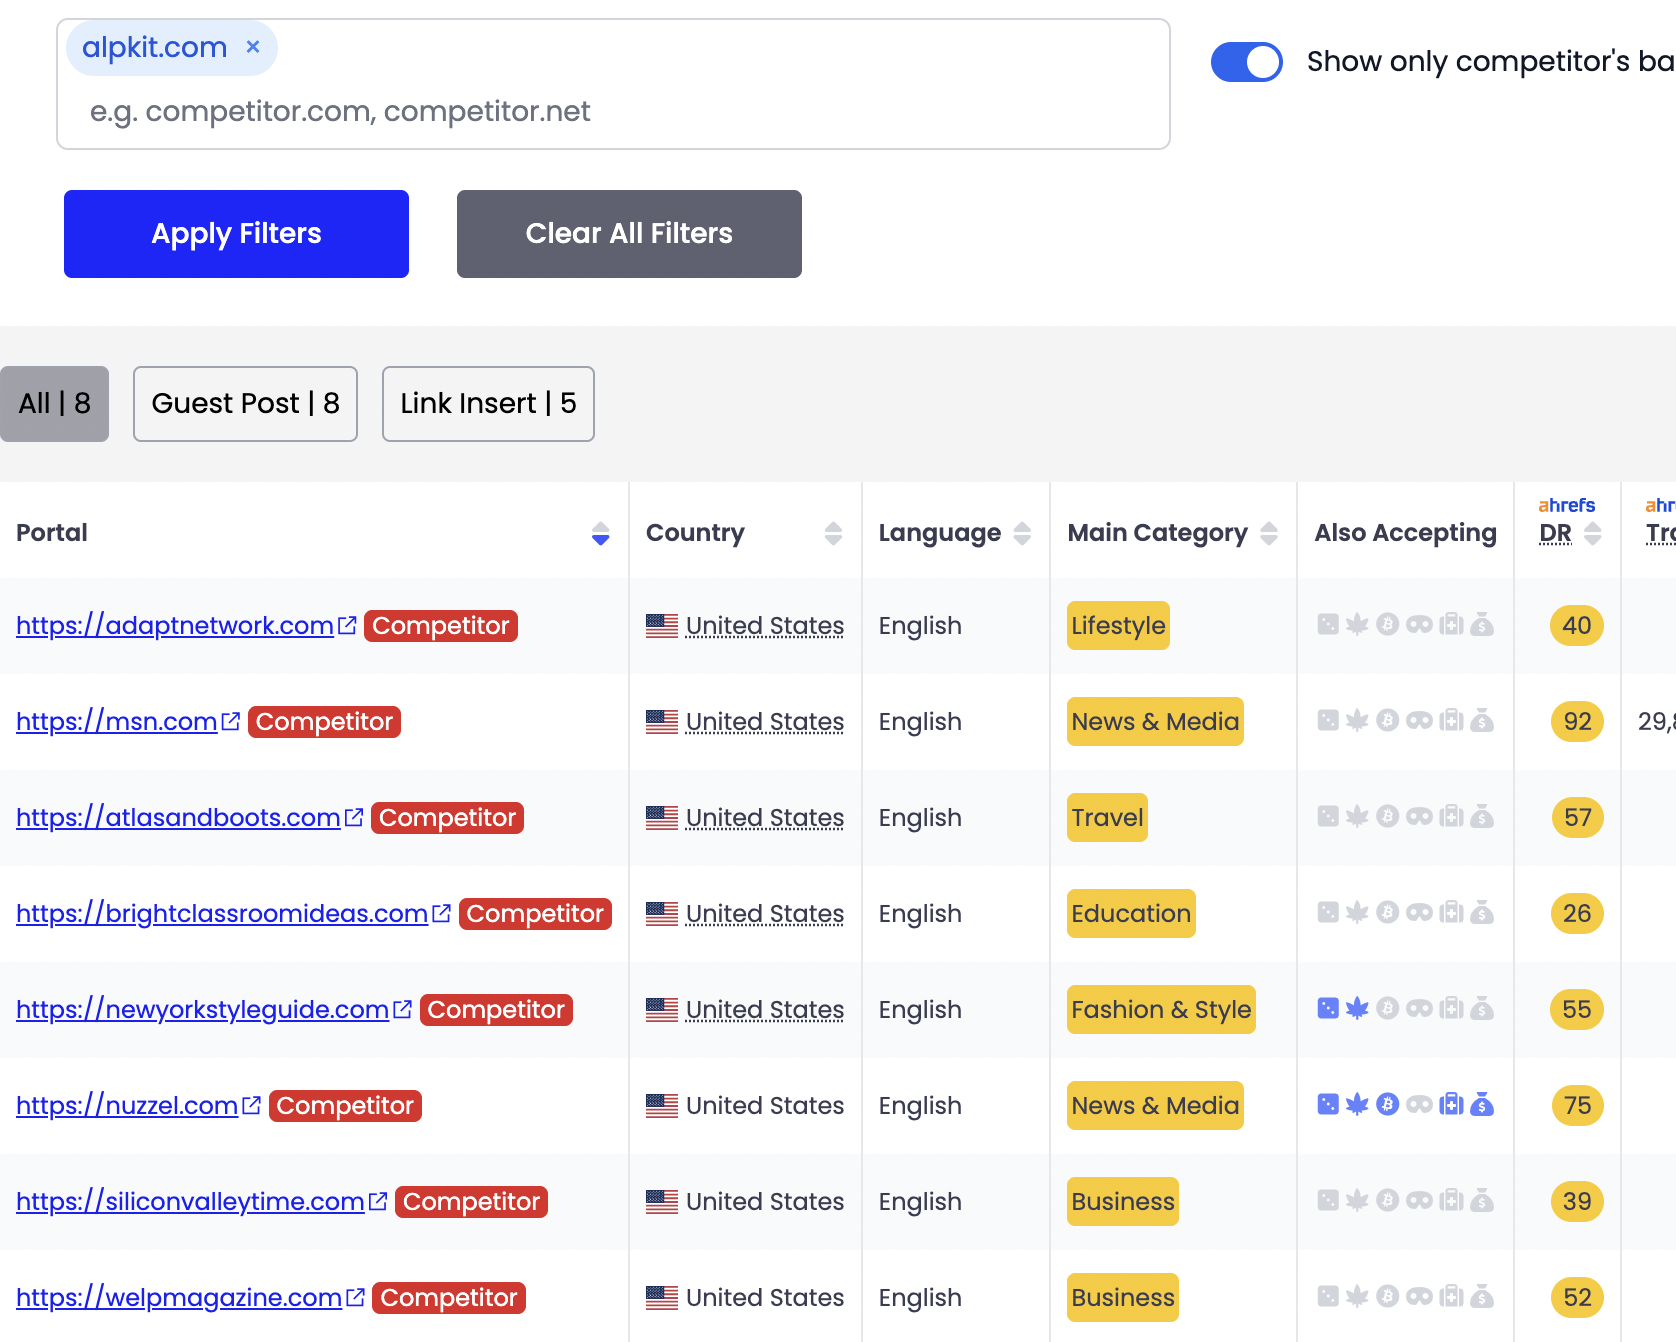Sort table by Country column arrows

(x=832, y=534)
